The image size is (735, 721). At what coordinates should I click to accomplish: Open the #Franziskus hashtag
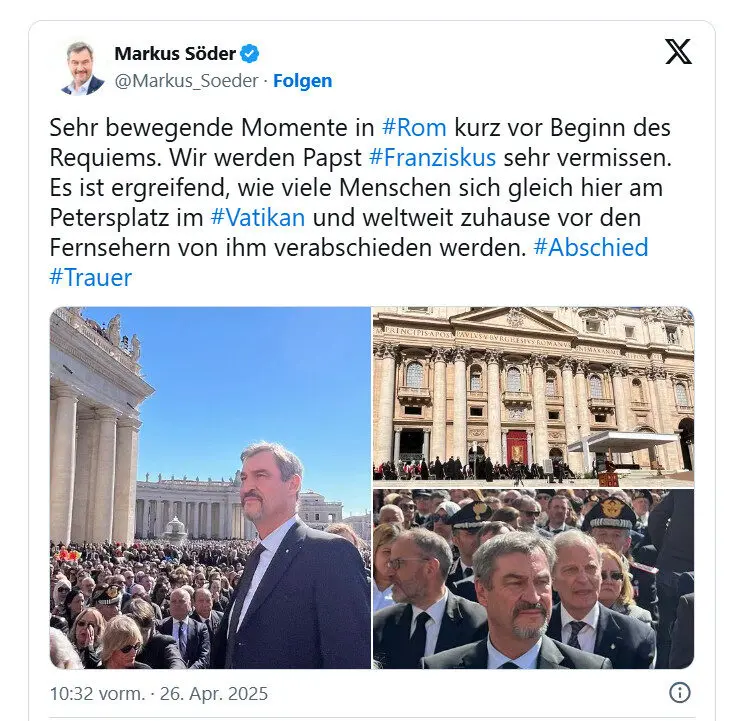click(432, 158)
